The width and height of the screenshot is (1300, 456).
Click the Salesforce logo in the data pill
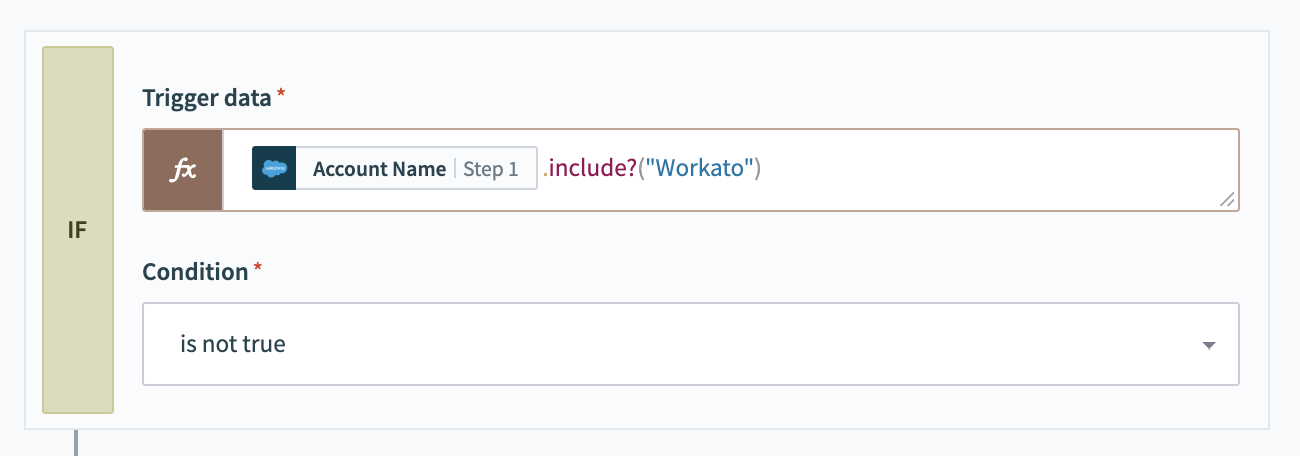tap(274, 169)
